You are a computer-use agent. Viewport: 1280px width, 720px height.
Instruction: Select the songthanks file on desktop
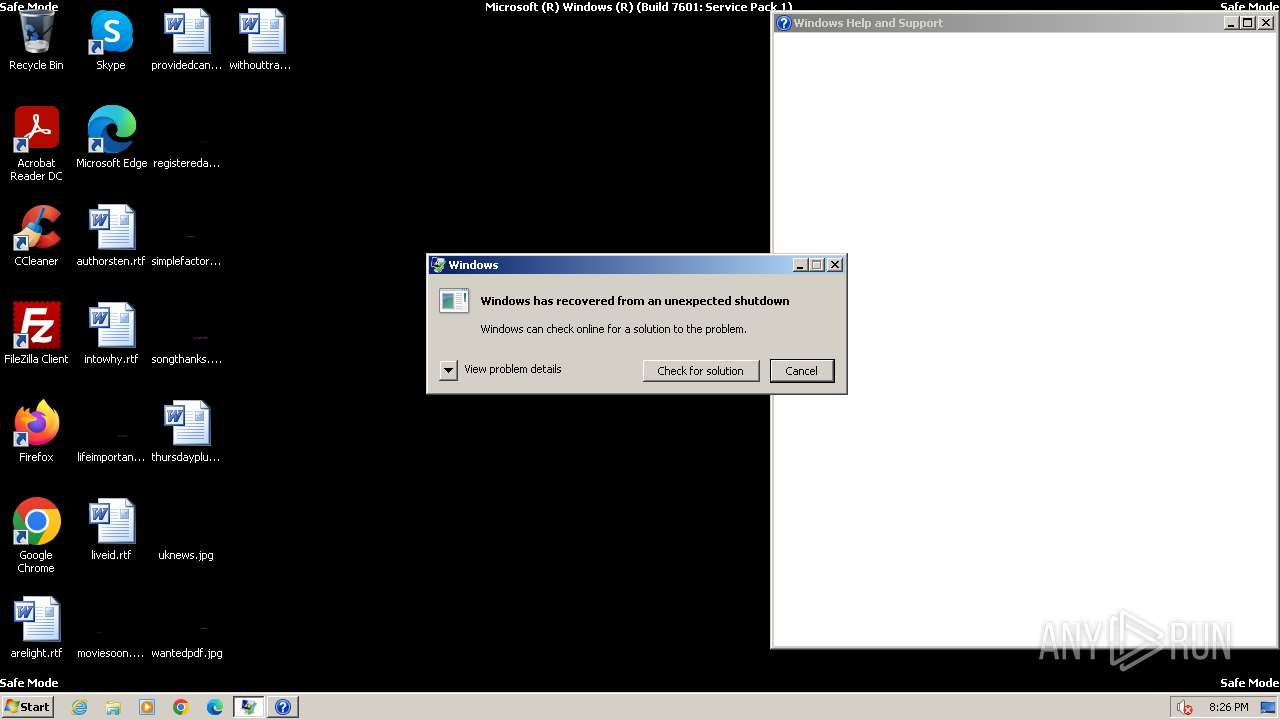coord(186,336)
